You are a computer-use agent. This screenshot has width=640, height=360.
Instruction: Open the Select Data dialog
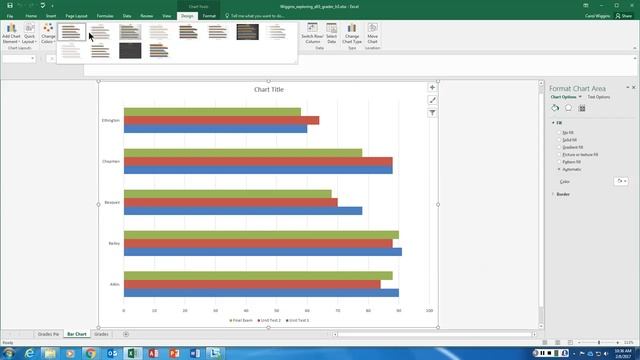[331, 33]
